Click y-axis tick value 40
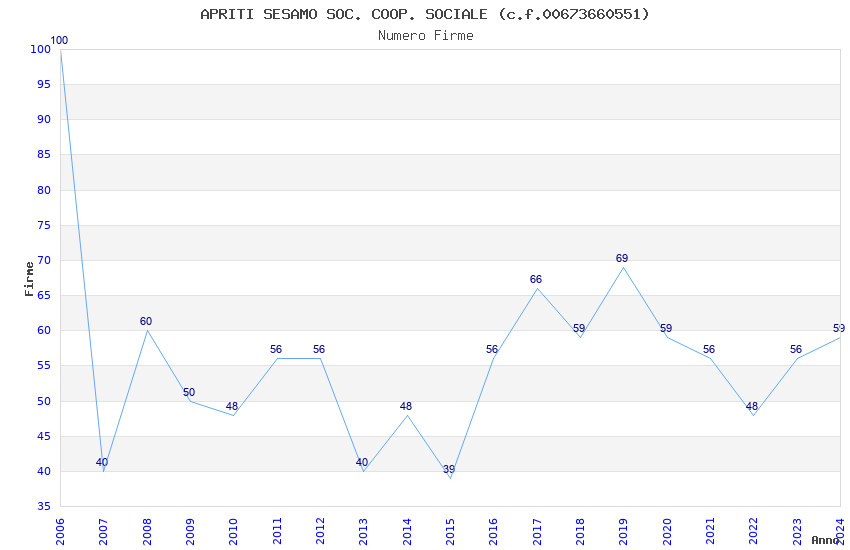 click(x=44, y=471)
